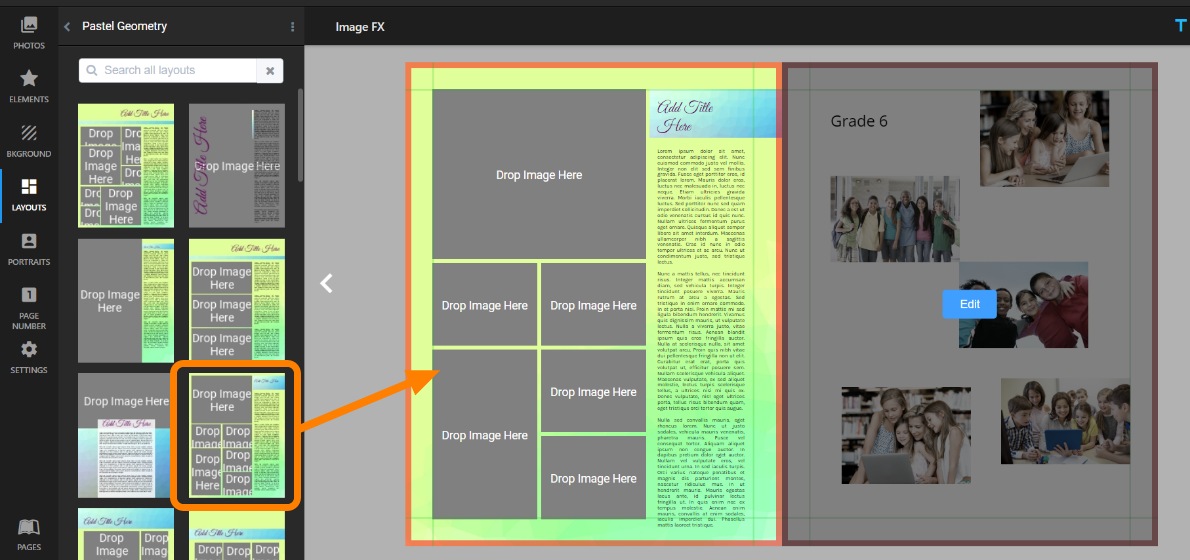Click the Lorem ipsum text column
The image size is (1190, 560).
coord(701,338)
